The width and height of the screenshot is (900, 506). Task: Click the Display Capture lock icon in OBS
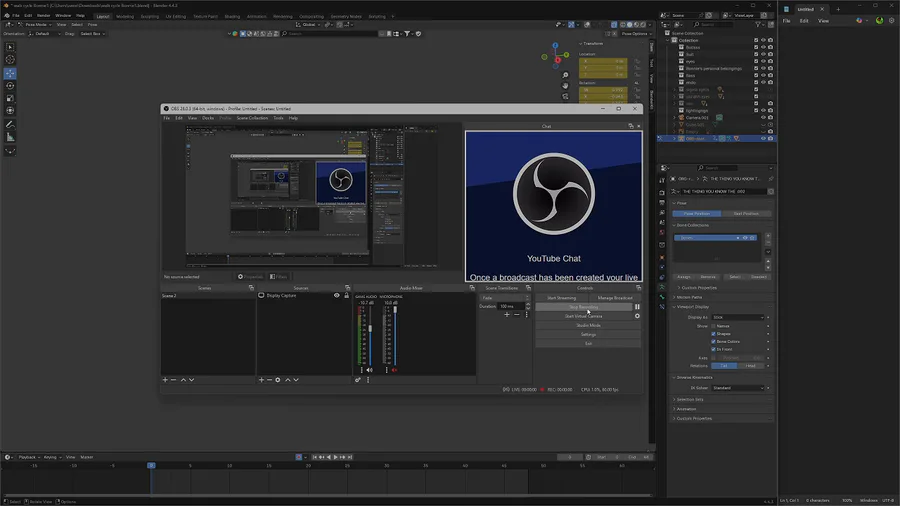(x=346, y=295)
